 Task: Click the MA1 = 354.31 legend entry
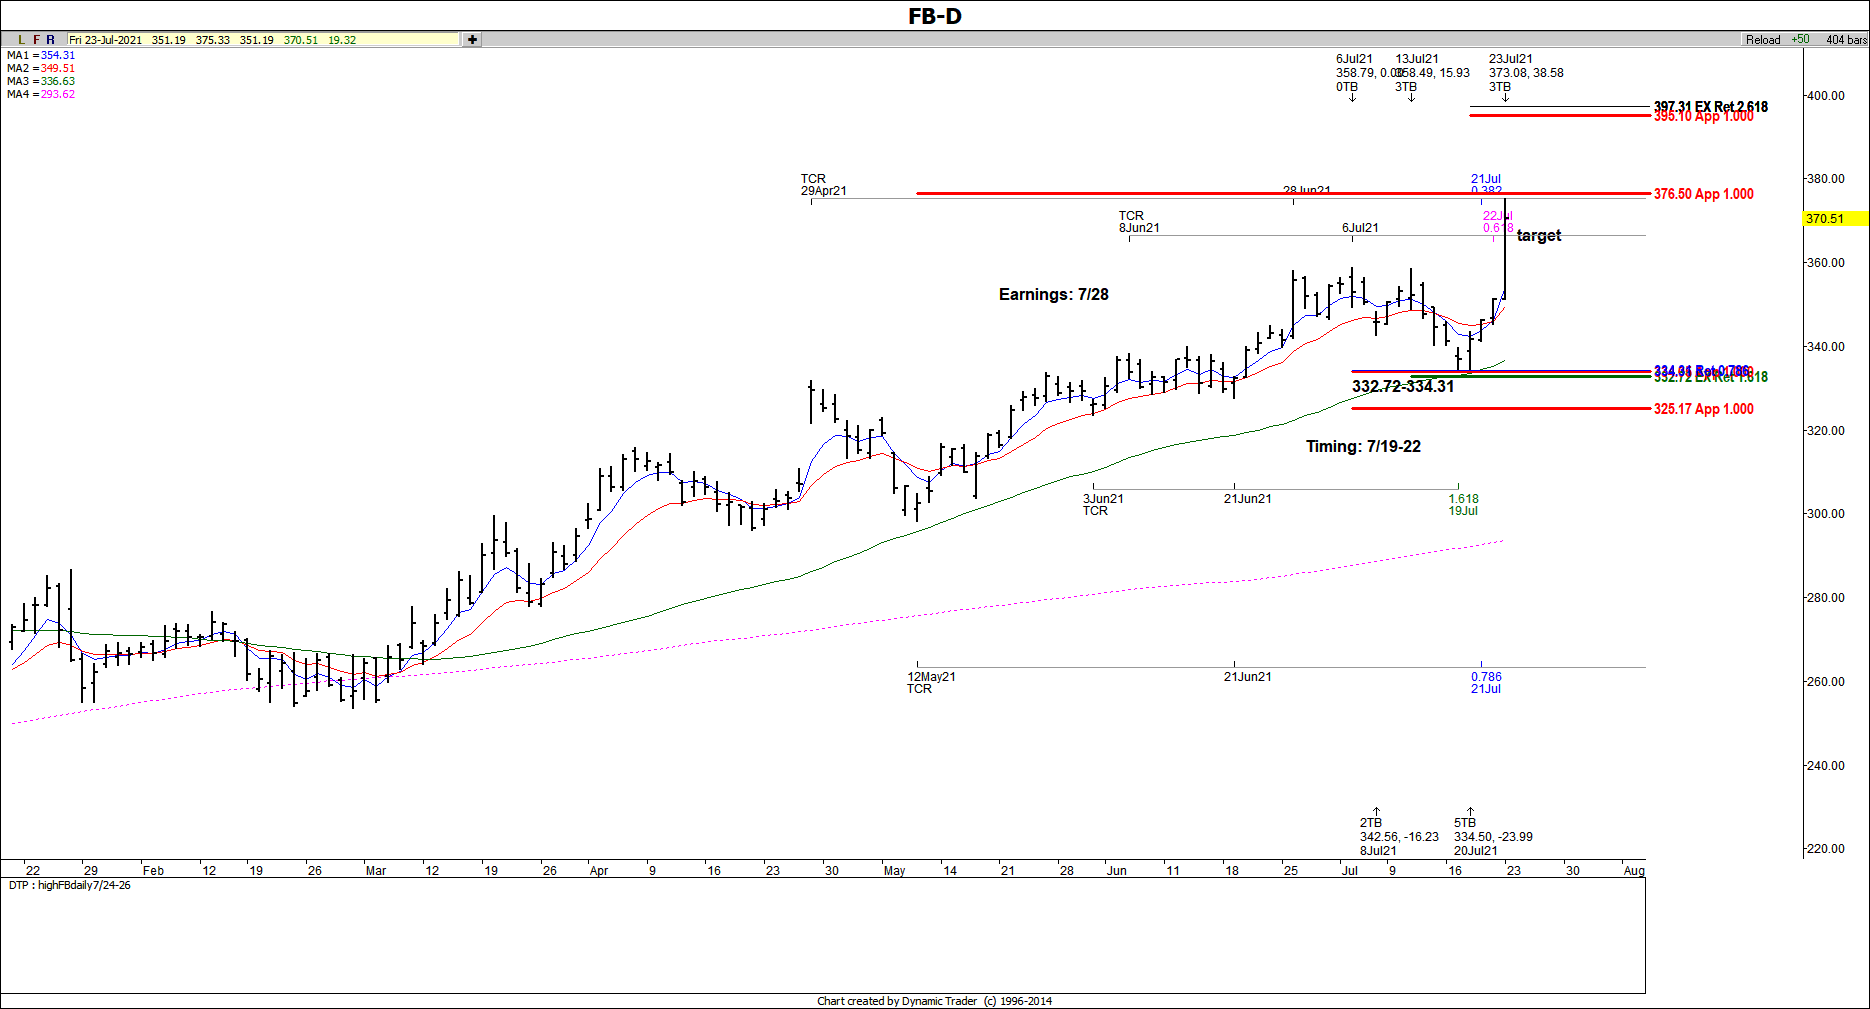tap(41, 55)
